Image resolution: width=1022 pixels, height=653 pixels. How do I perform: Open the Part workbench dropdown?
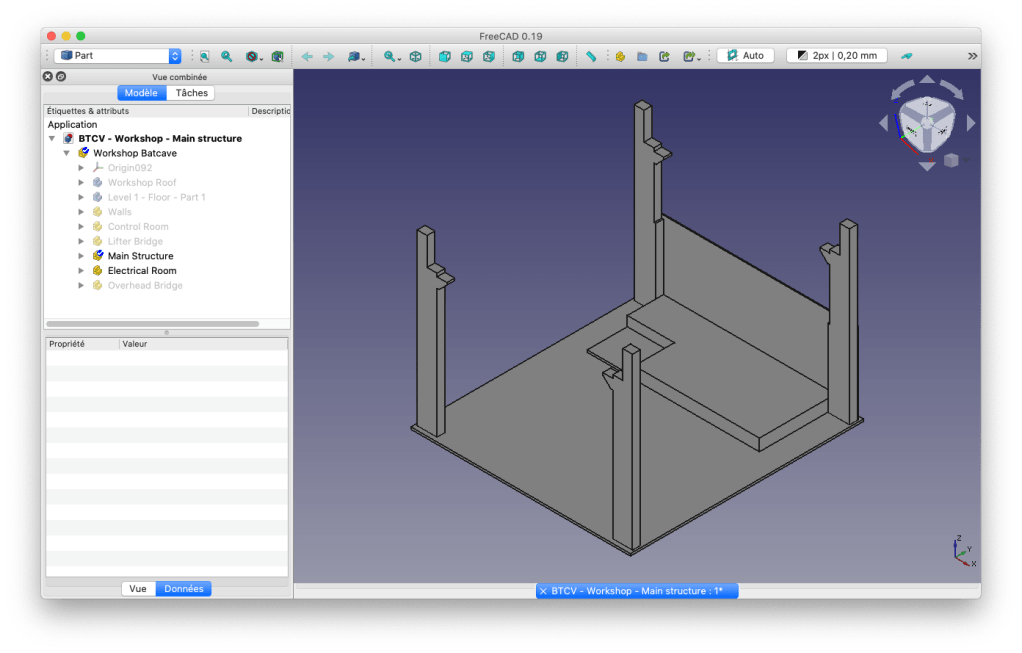pyautogui.click(x=119, y=56)
